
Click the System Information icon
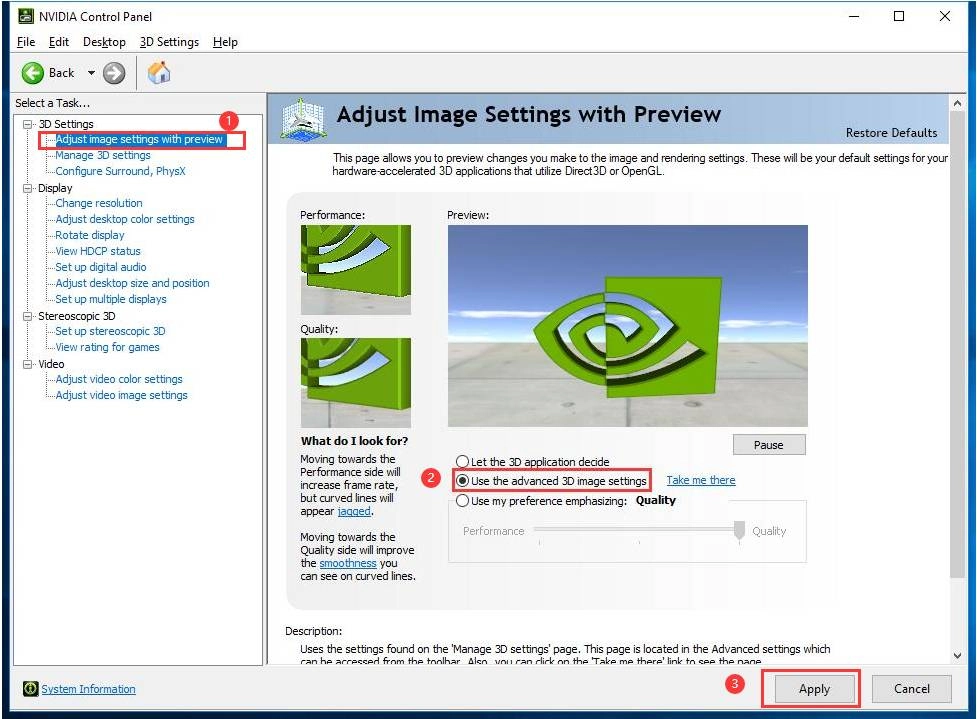click(31, 688)
